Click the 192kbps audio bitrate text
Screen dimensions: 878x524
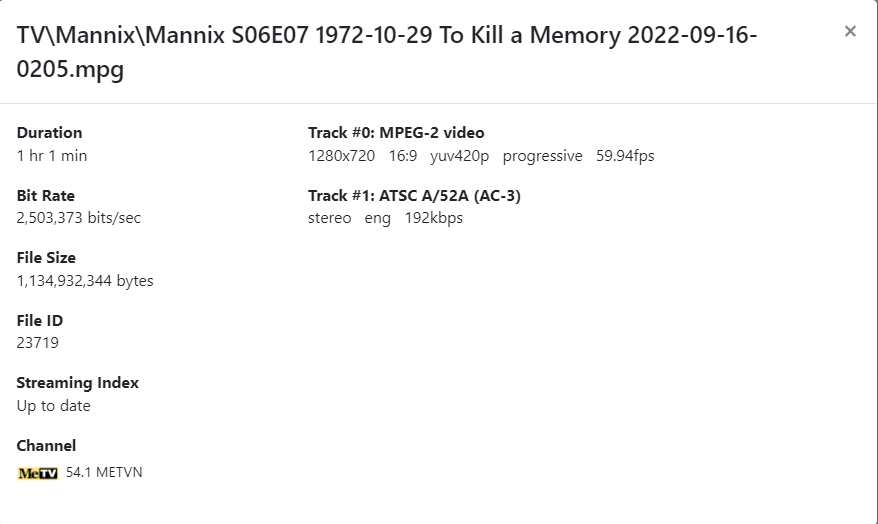pyautogui.click(x=434, y=218)
